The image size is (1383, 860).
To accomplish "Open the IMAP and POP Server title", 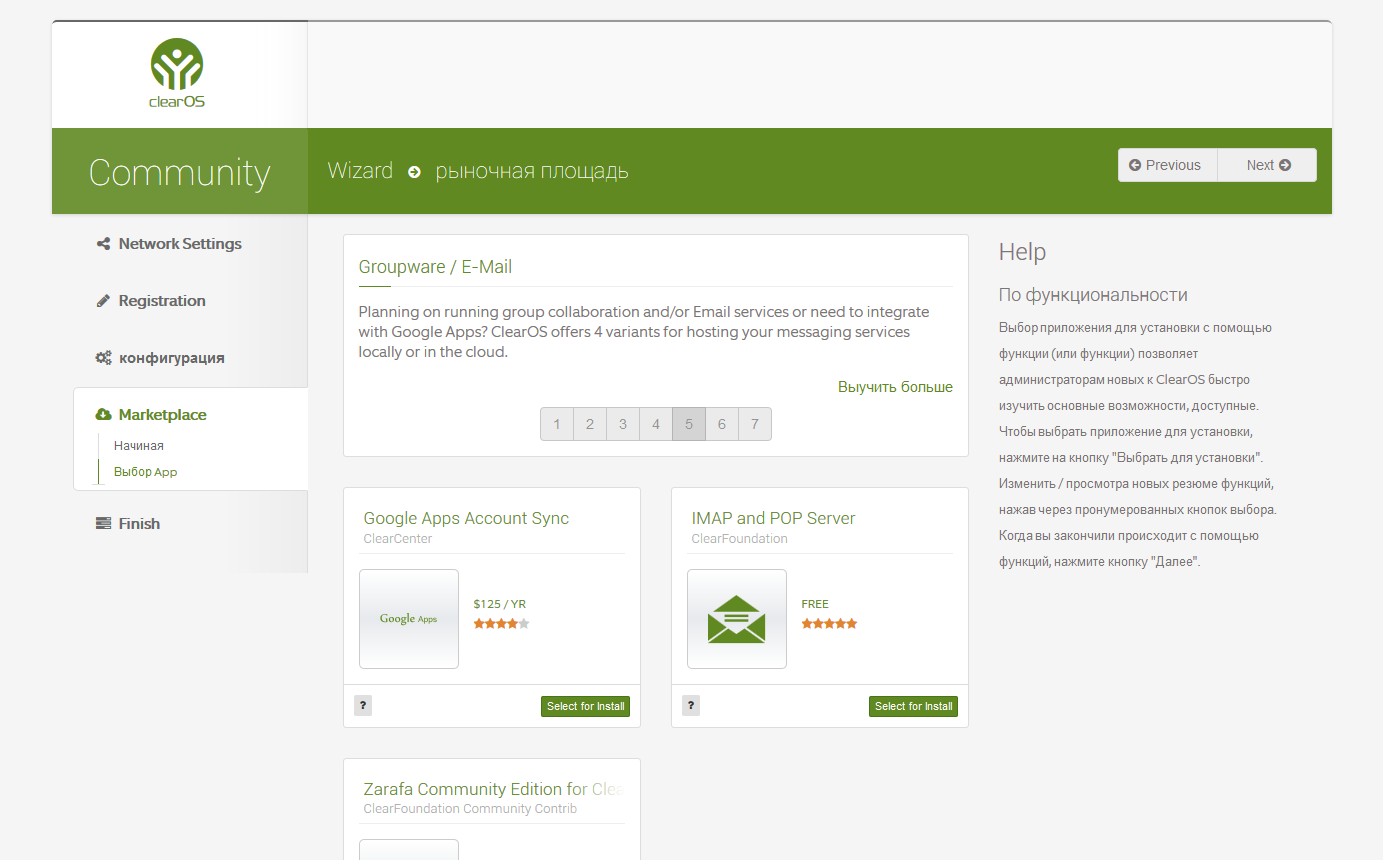I will 773,518.
